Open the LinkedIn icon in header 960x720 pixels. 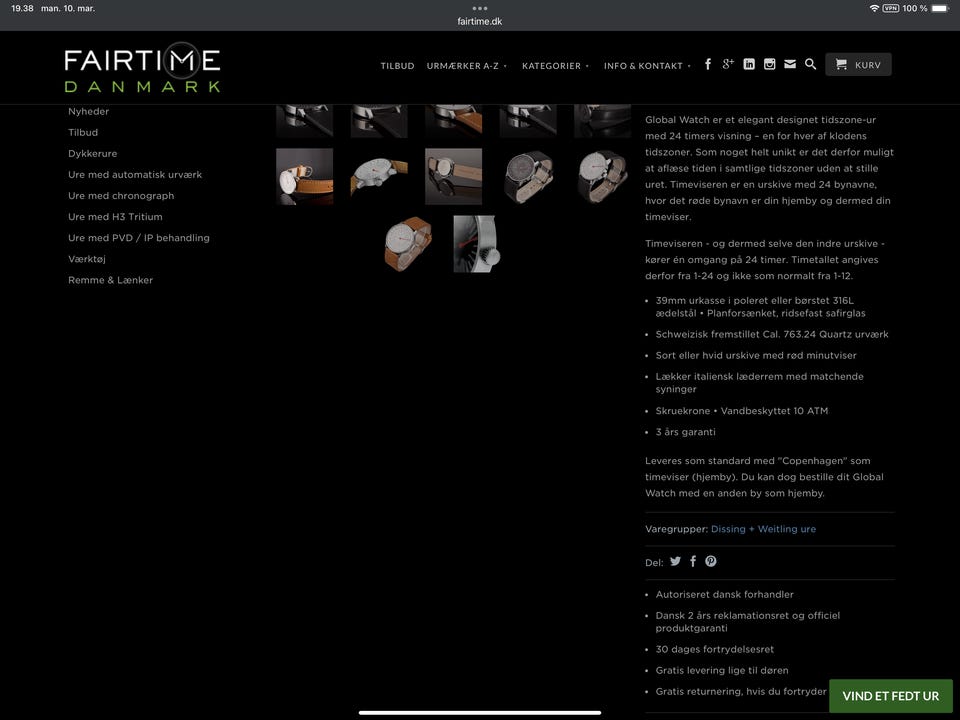[x=749, y=64]
